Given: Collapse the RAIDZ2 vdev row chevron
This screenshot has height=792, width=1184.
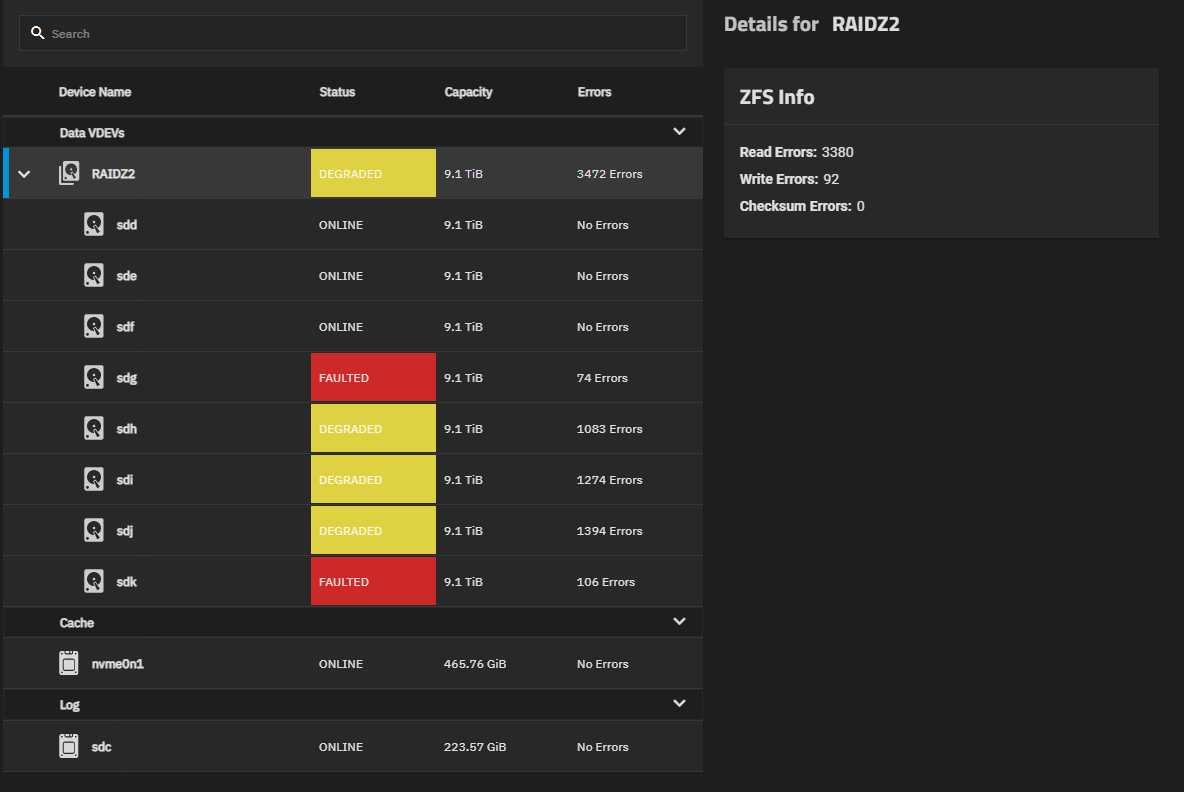Looking at the screenshot, I should (x=24, y=174).
